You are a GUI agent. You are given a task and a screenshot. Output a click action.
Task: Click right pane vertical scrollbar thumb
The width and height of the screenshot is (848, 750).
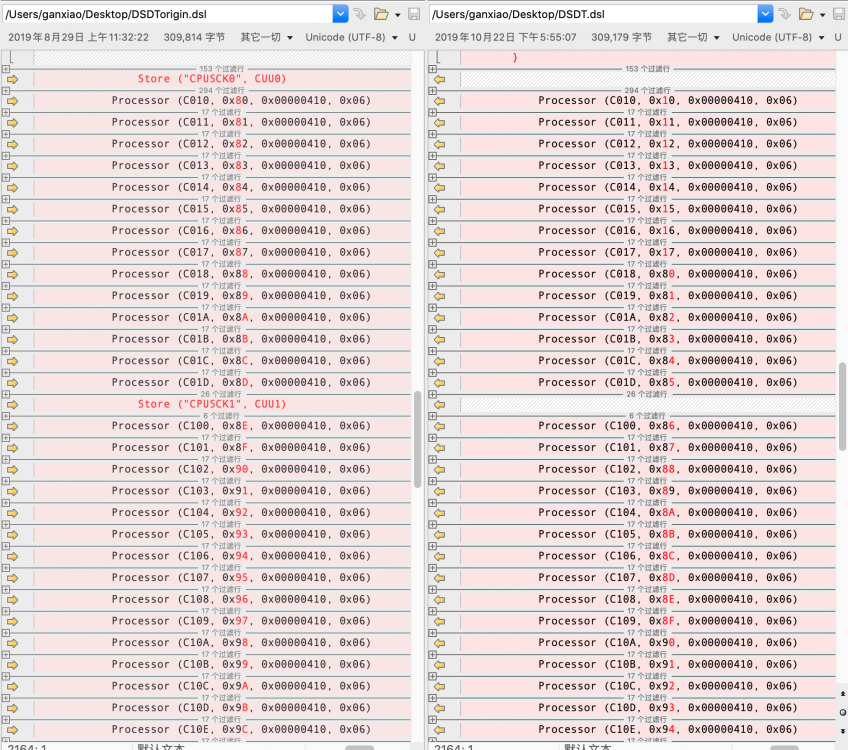843,406
